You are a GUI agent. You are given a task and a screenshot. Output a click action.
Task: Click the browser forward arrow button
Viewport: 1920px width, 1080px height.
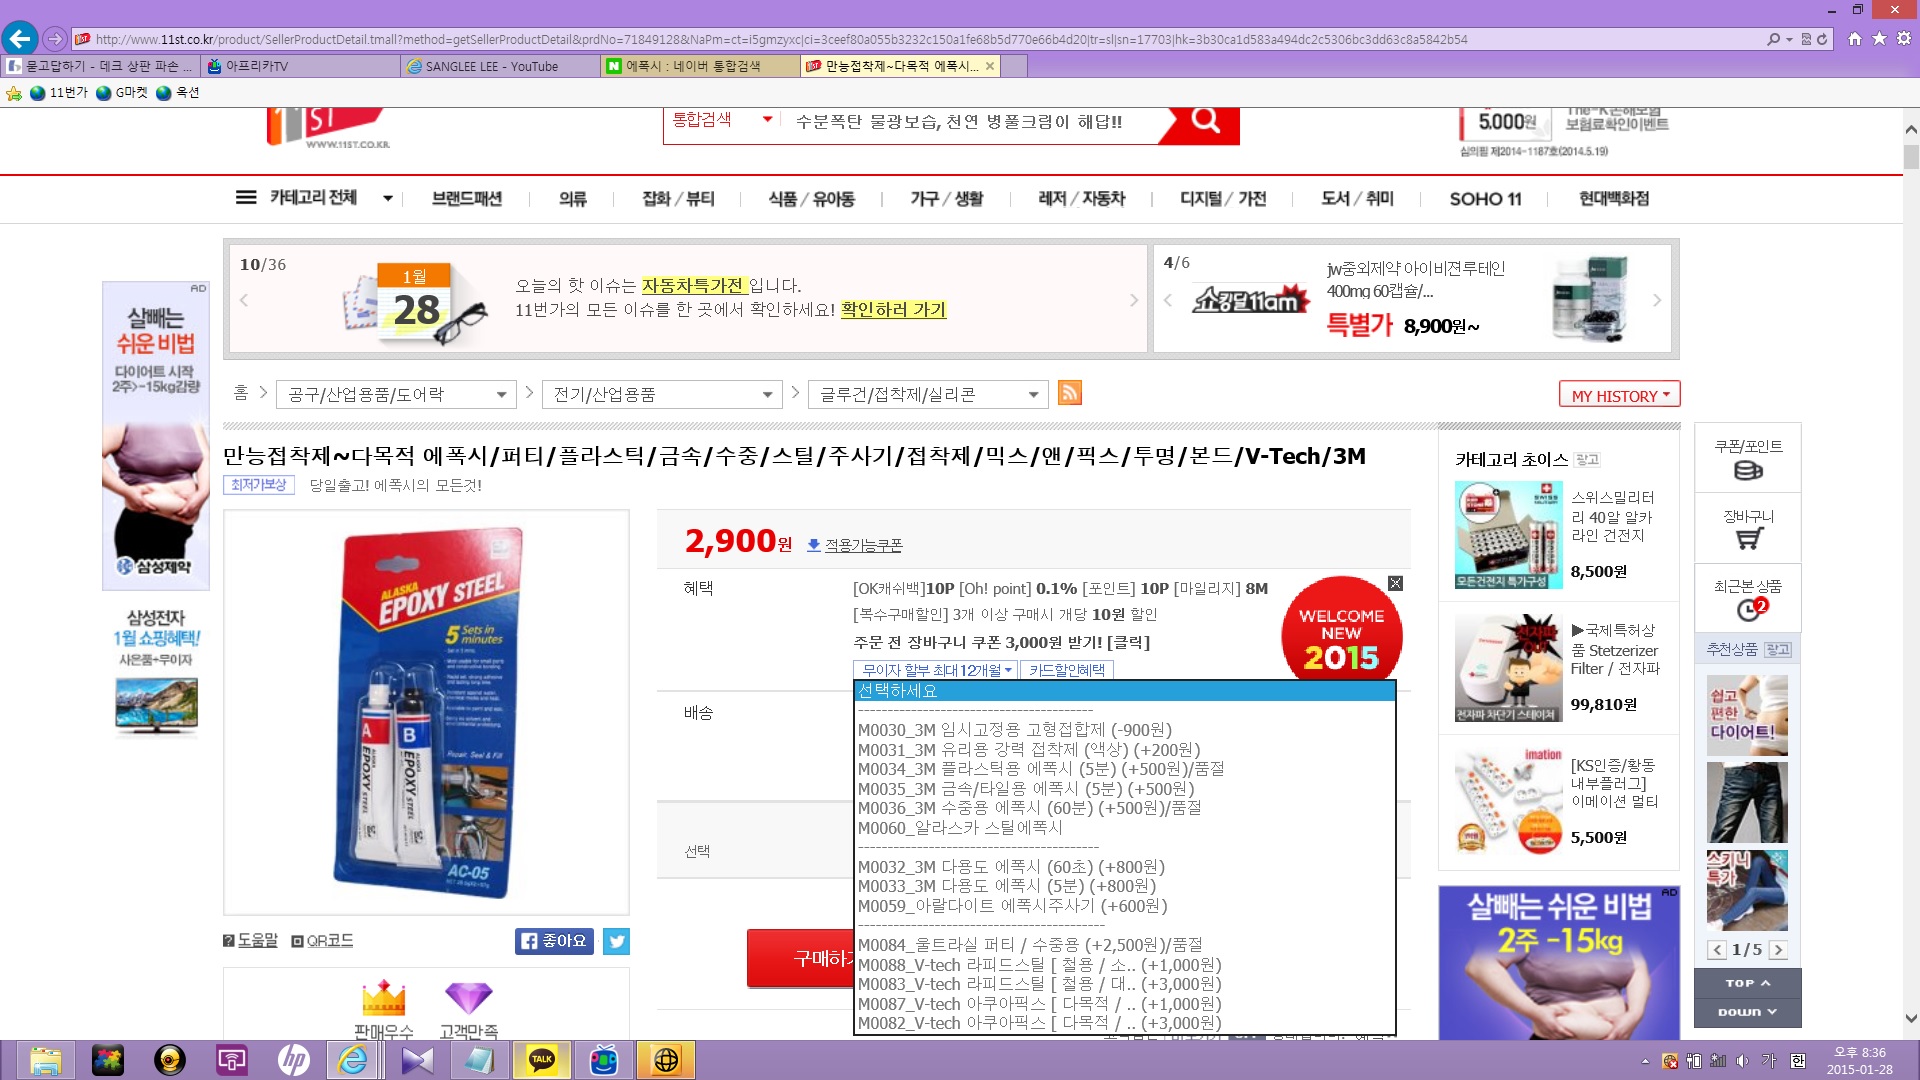55,39
